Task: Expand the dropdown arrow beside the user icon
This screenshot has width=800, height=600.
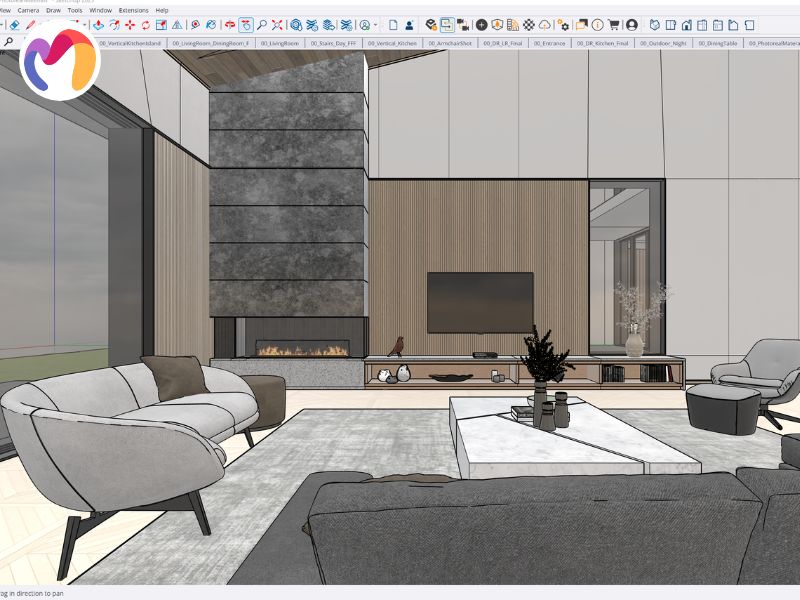Action: (376, 25)
